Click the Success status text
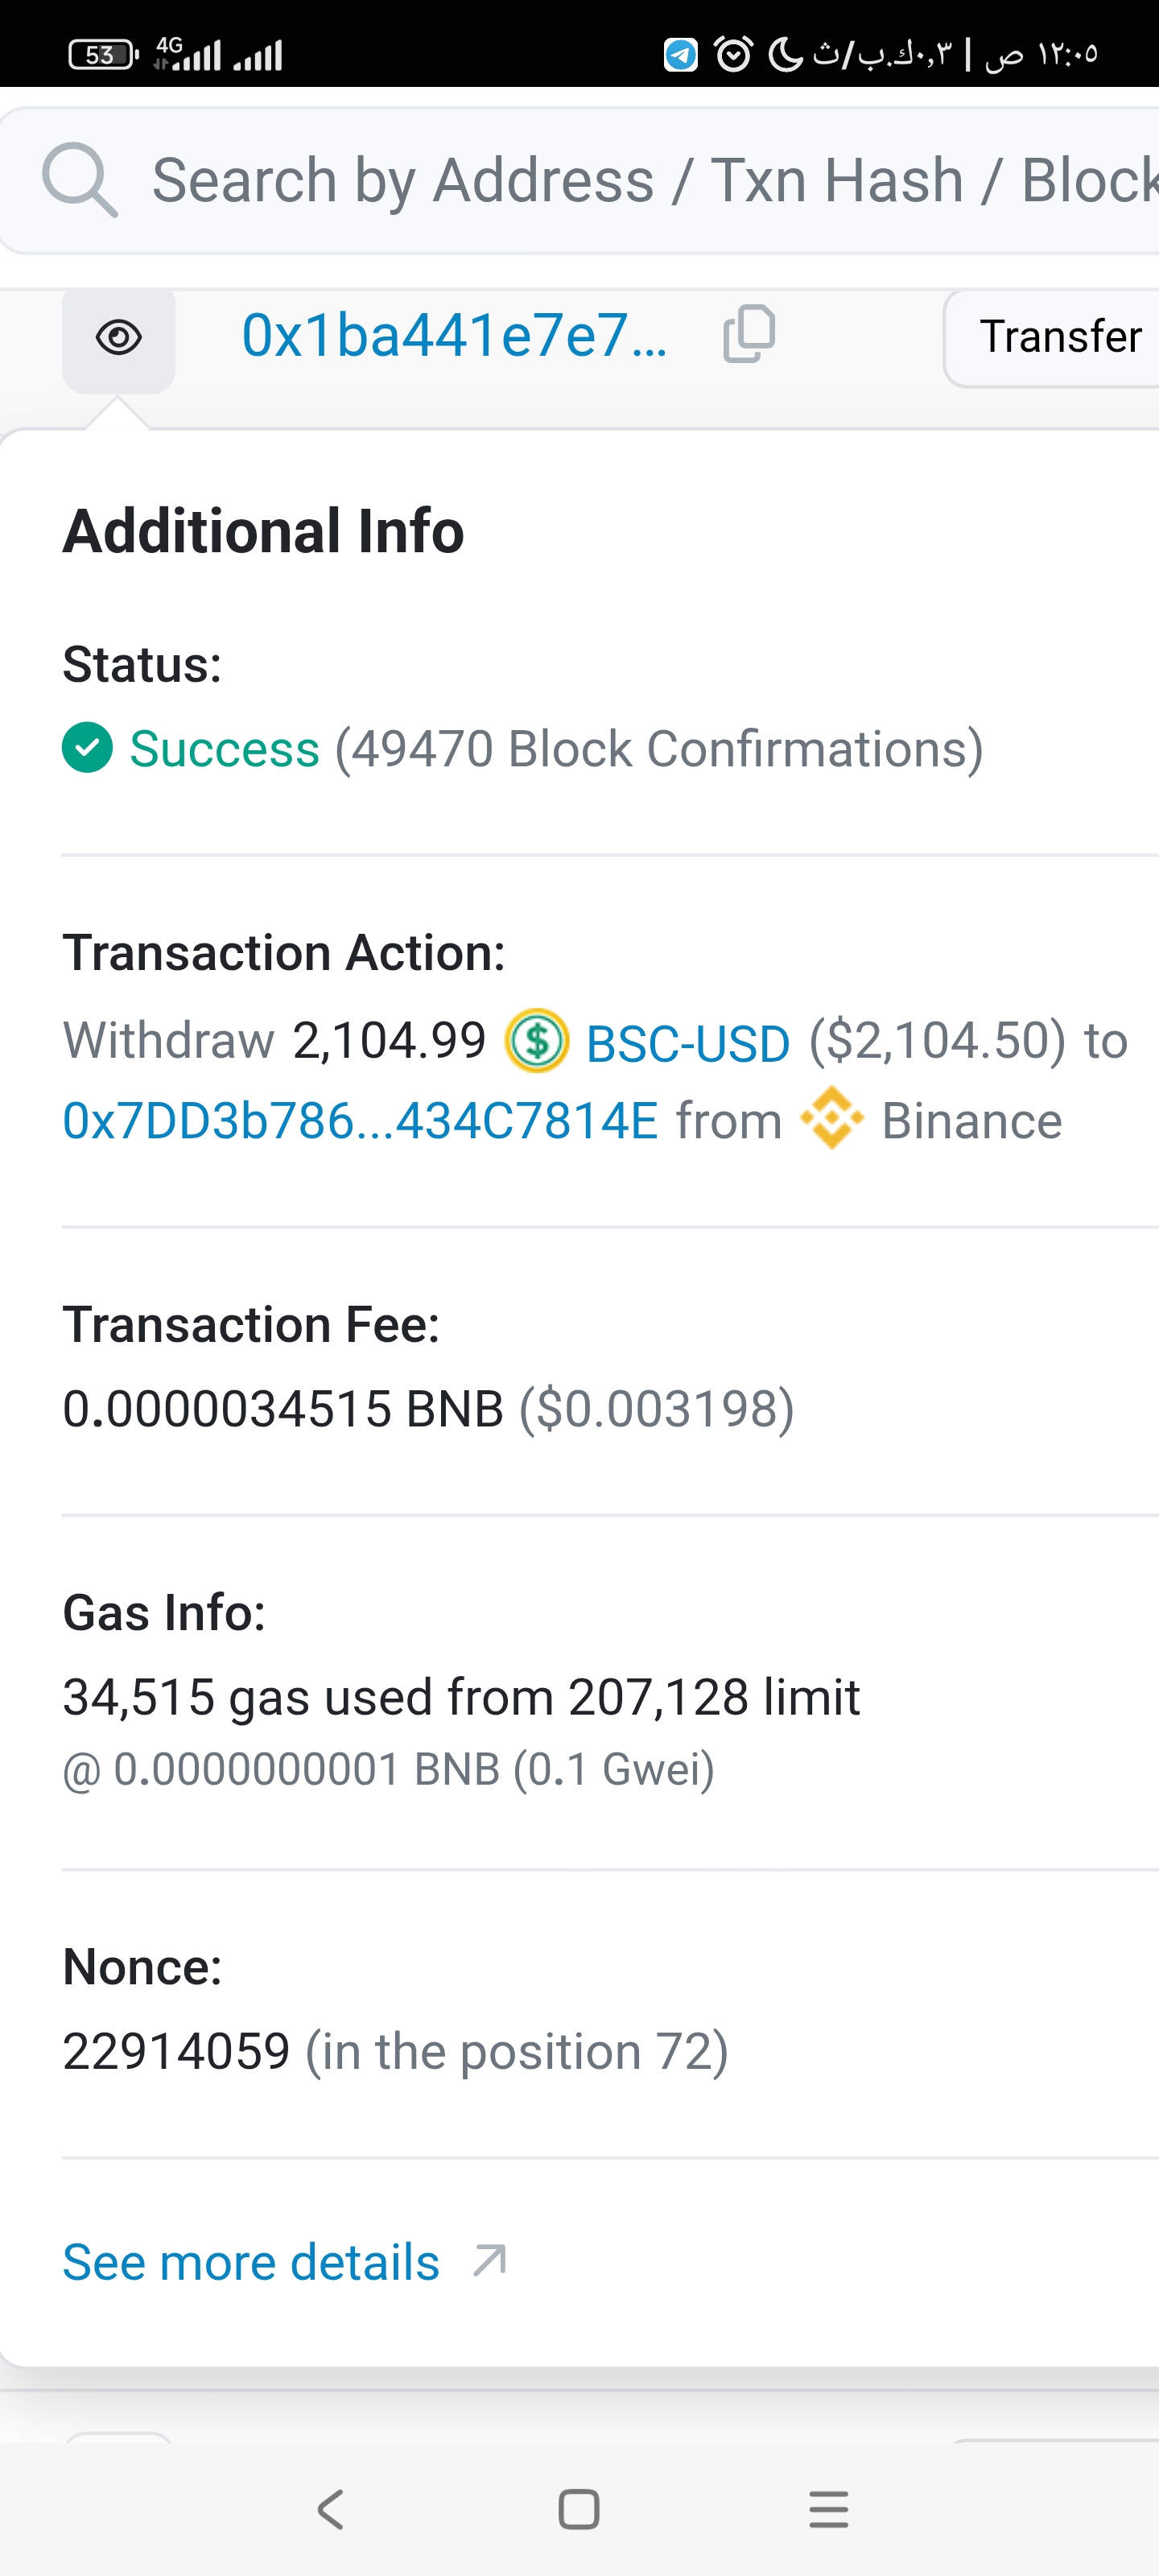The image size is (1159, 2576). coord(224,749)
